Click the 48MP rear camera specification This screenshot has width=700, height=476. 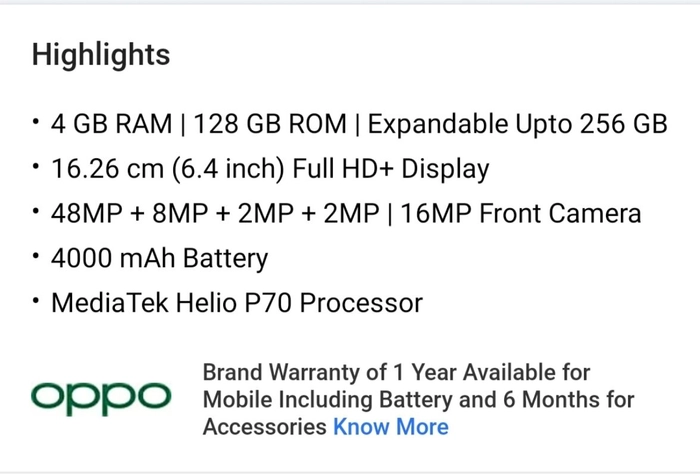coord(215,213)
